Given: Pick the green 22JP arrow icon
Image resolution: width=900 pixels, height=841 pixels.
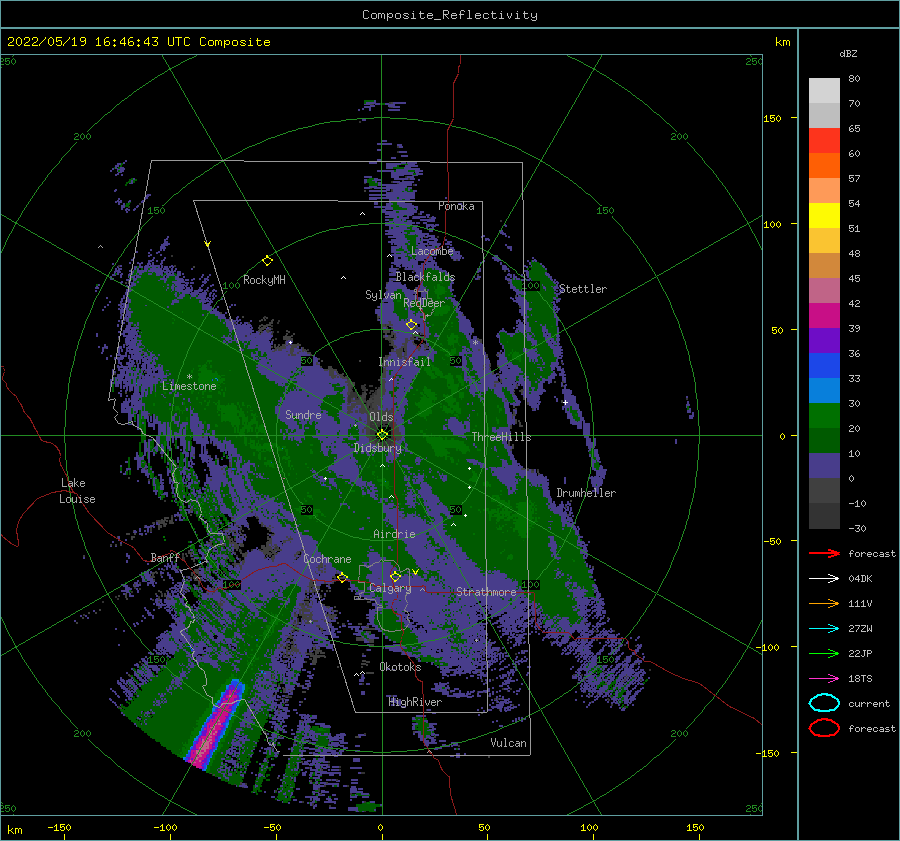Looking at the screenshot, I should click(x=824, y=653).
